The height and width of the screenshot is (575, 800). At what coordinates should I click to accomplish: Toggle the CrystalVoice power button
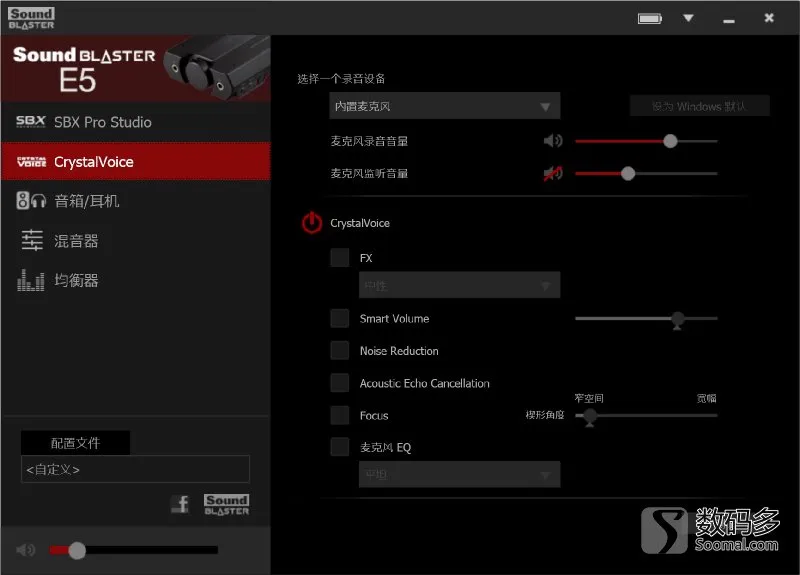point(312,223)
